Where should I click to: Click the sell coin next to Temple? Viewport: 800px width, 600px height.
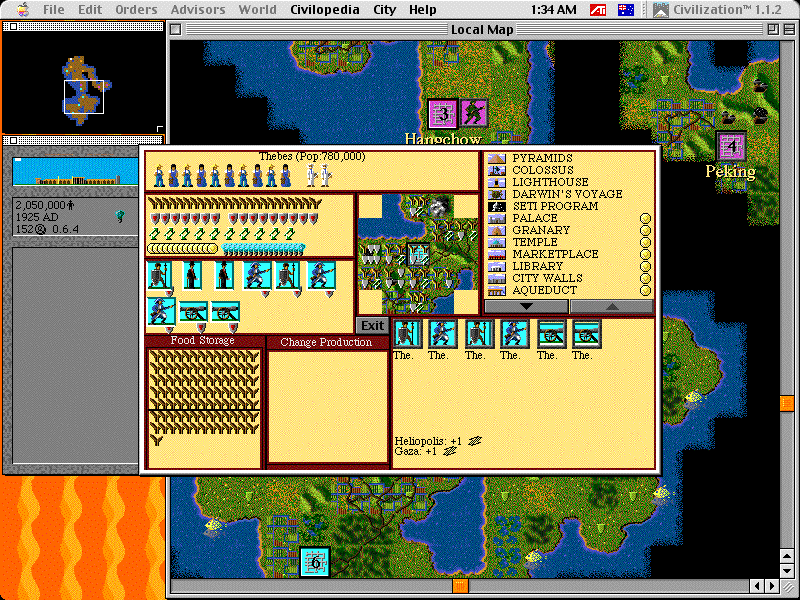(645, 242)
